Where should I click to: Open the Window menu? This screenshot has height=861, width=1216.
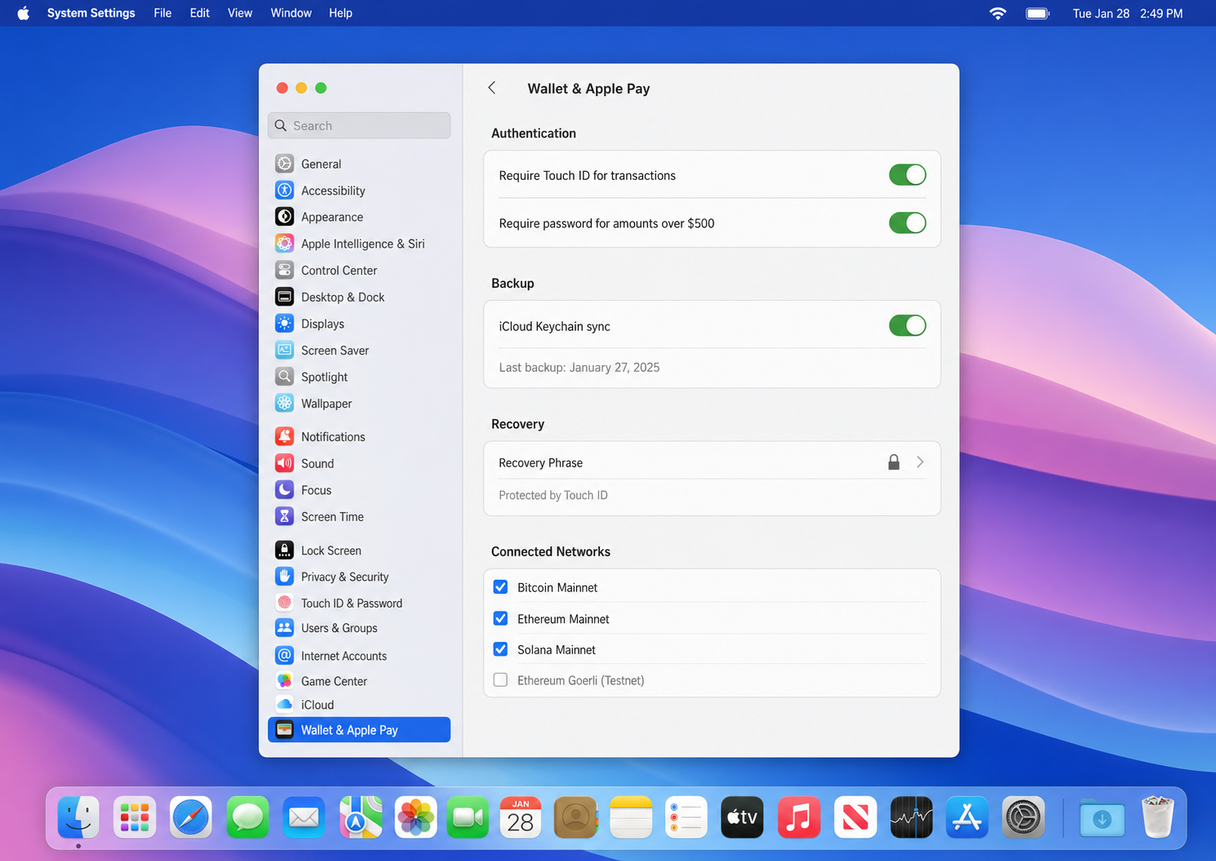(291, 13)
